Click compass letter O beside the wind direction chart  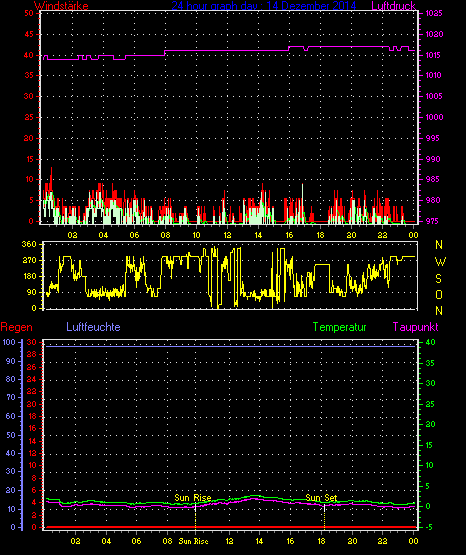439,294
